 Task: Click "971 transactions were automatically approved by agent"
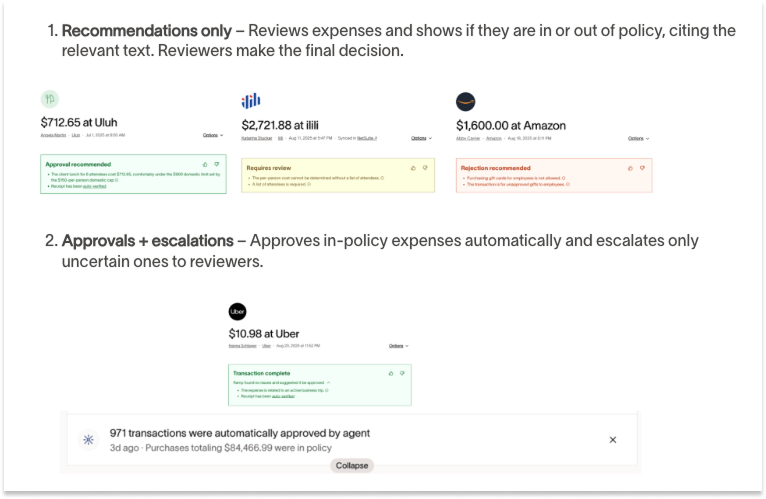[x=240, y=433]
